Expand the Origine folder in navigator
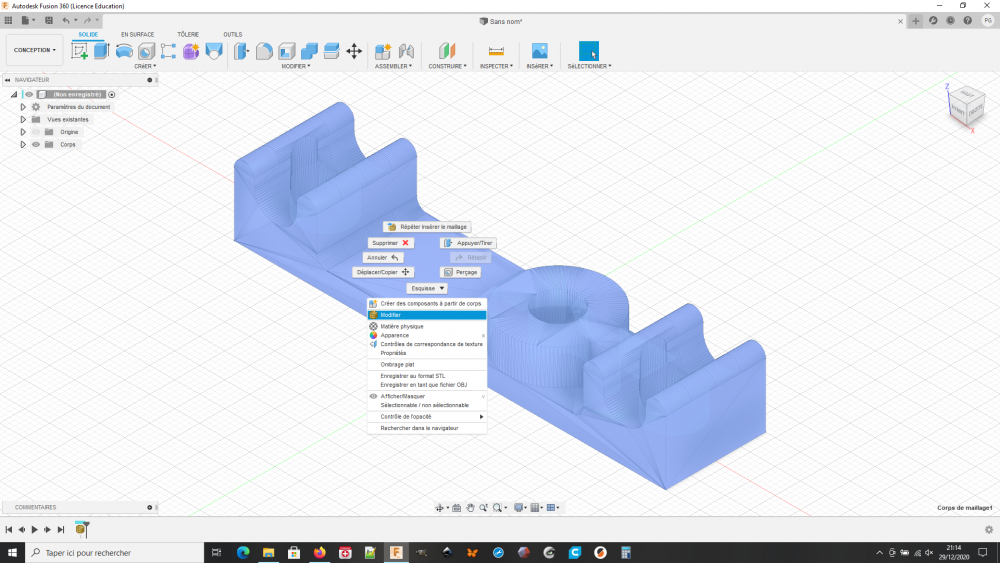1000x563 pixels. 23,132
